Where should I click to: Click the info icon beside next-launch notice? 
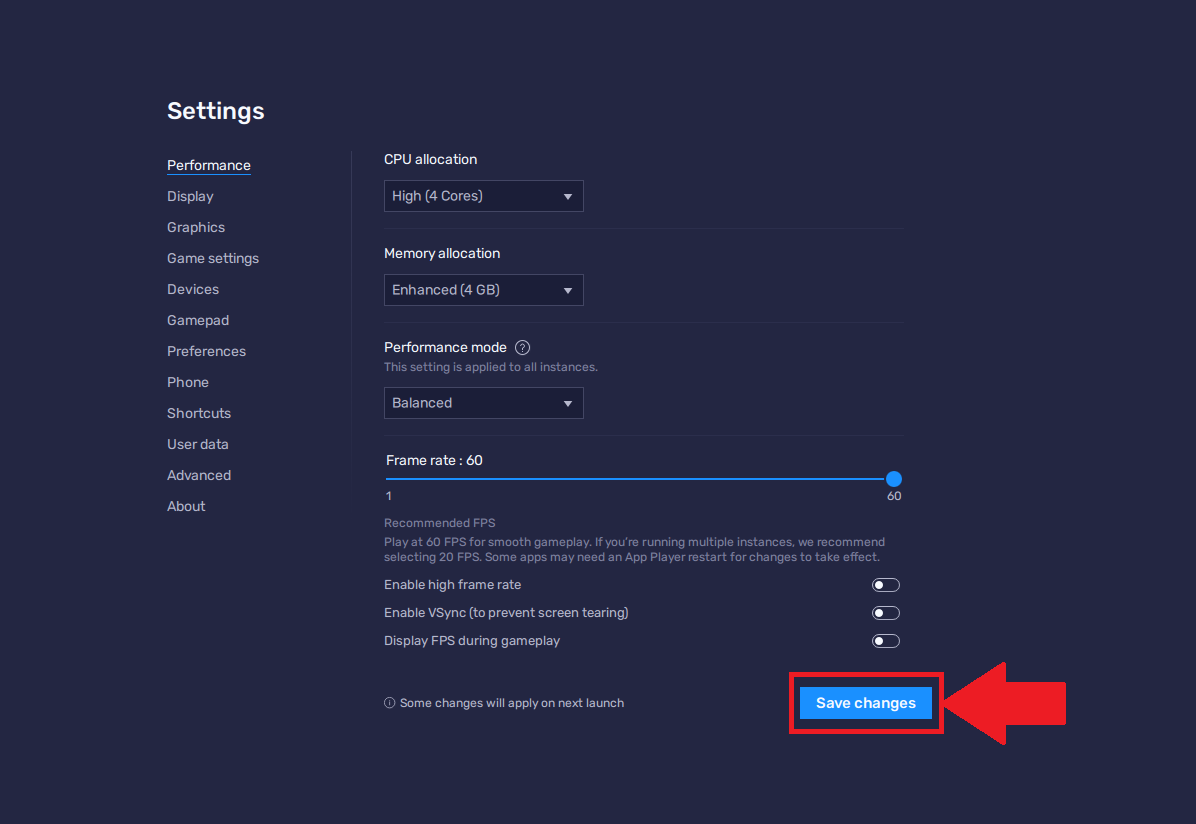pos(390,703)
